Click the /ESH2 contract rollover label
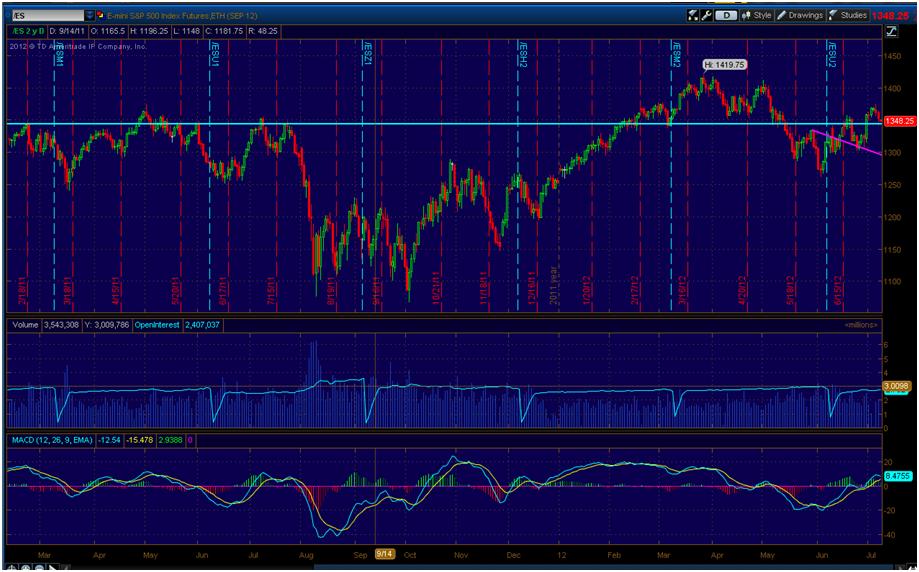 (x=523, y=53)
